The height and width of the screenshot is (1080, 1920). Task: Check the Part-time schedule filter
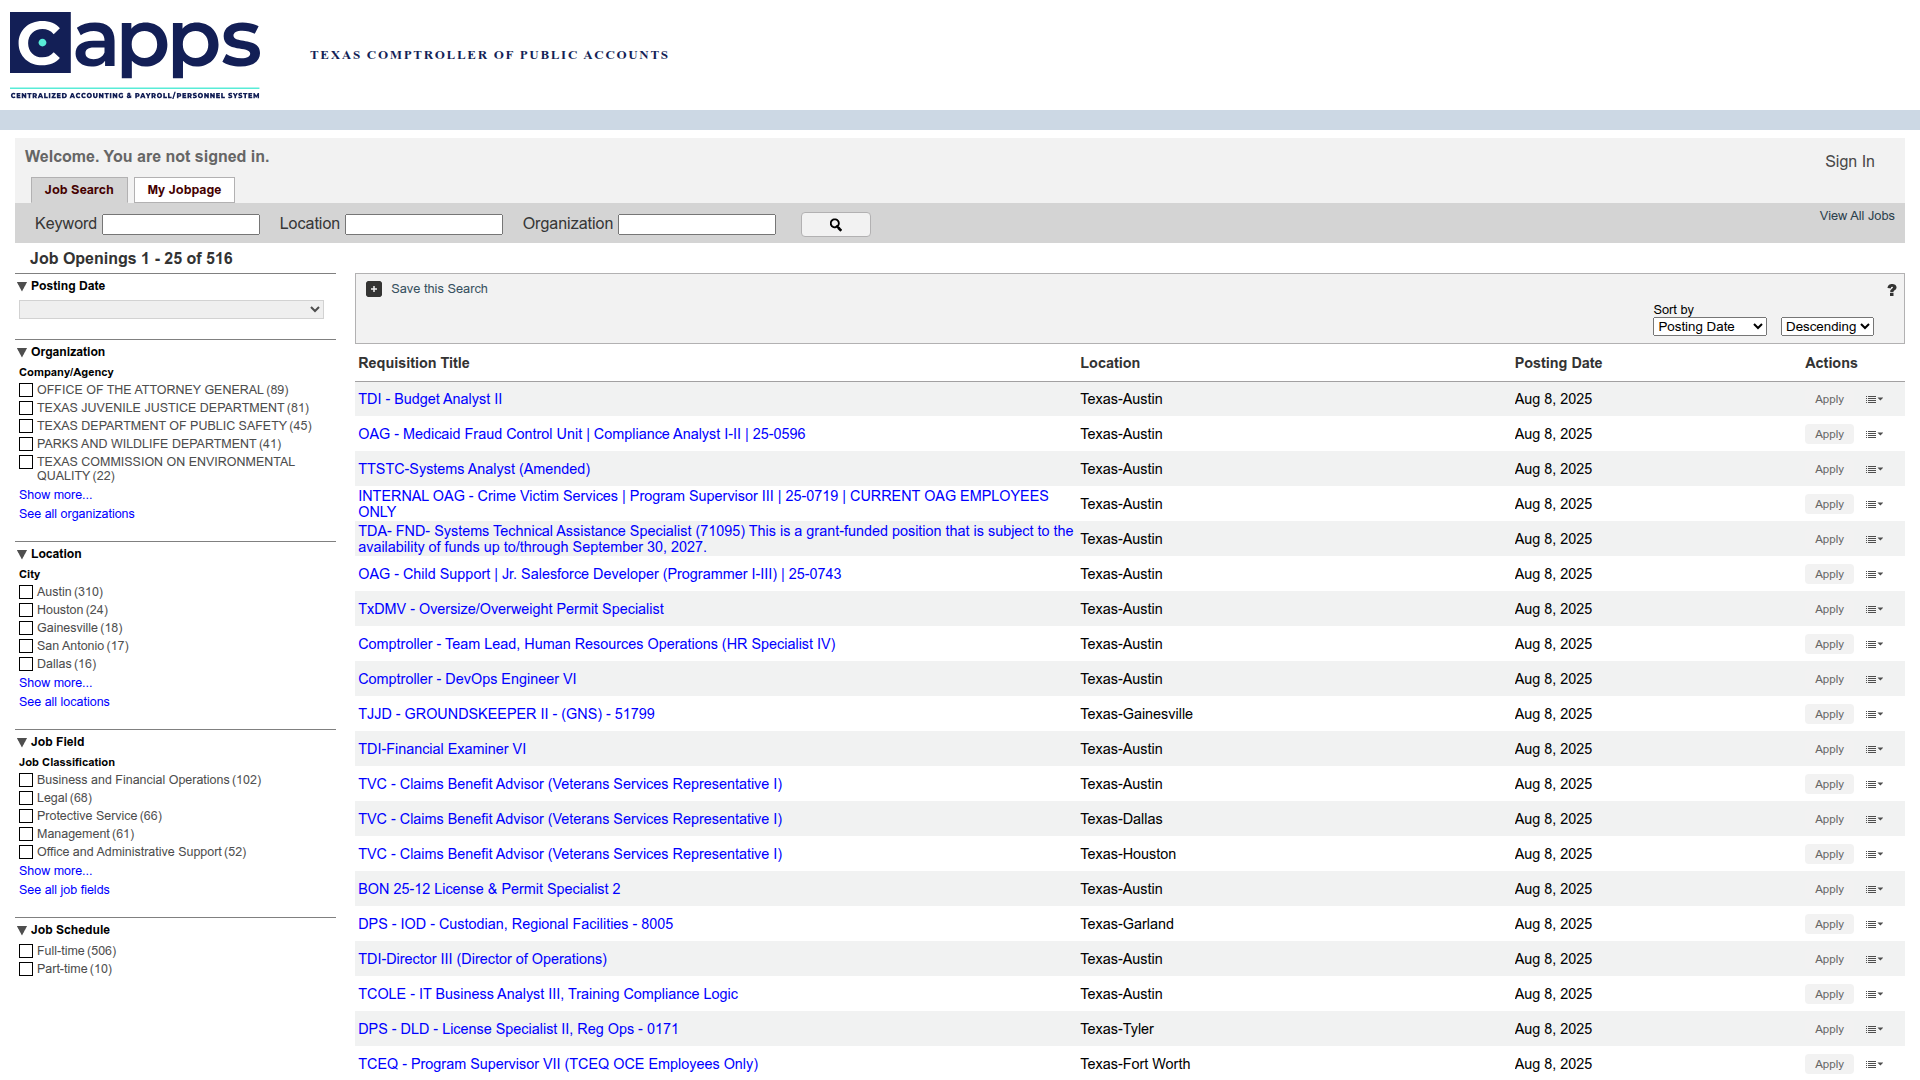pos(26,969)
